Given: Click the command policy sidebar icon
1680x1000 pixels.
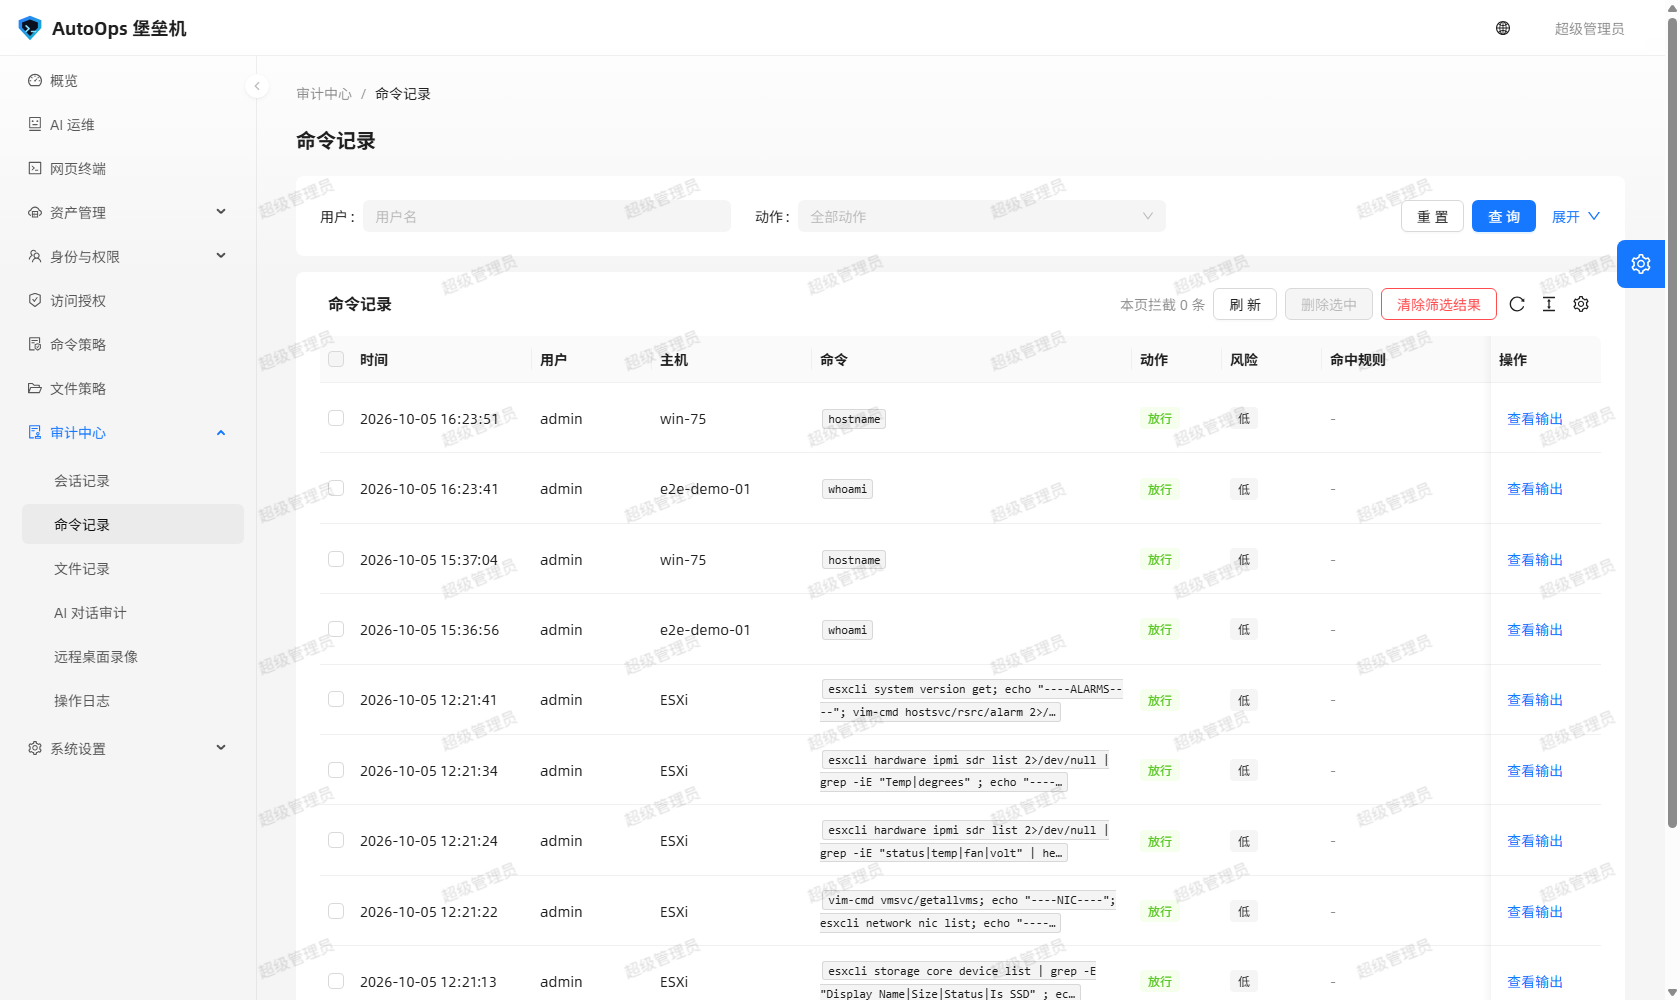Looking at the screenshot, I should click(x=35, y=344).
